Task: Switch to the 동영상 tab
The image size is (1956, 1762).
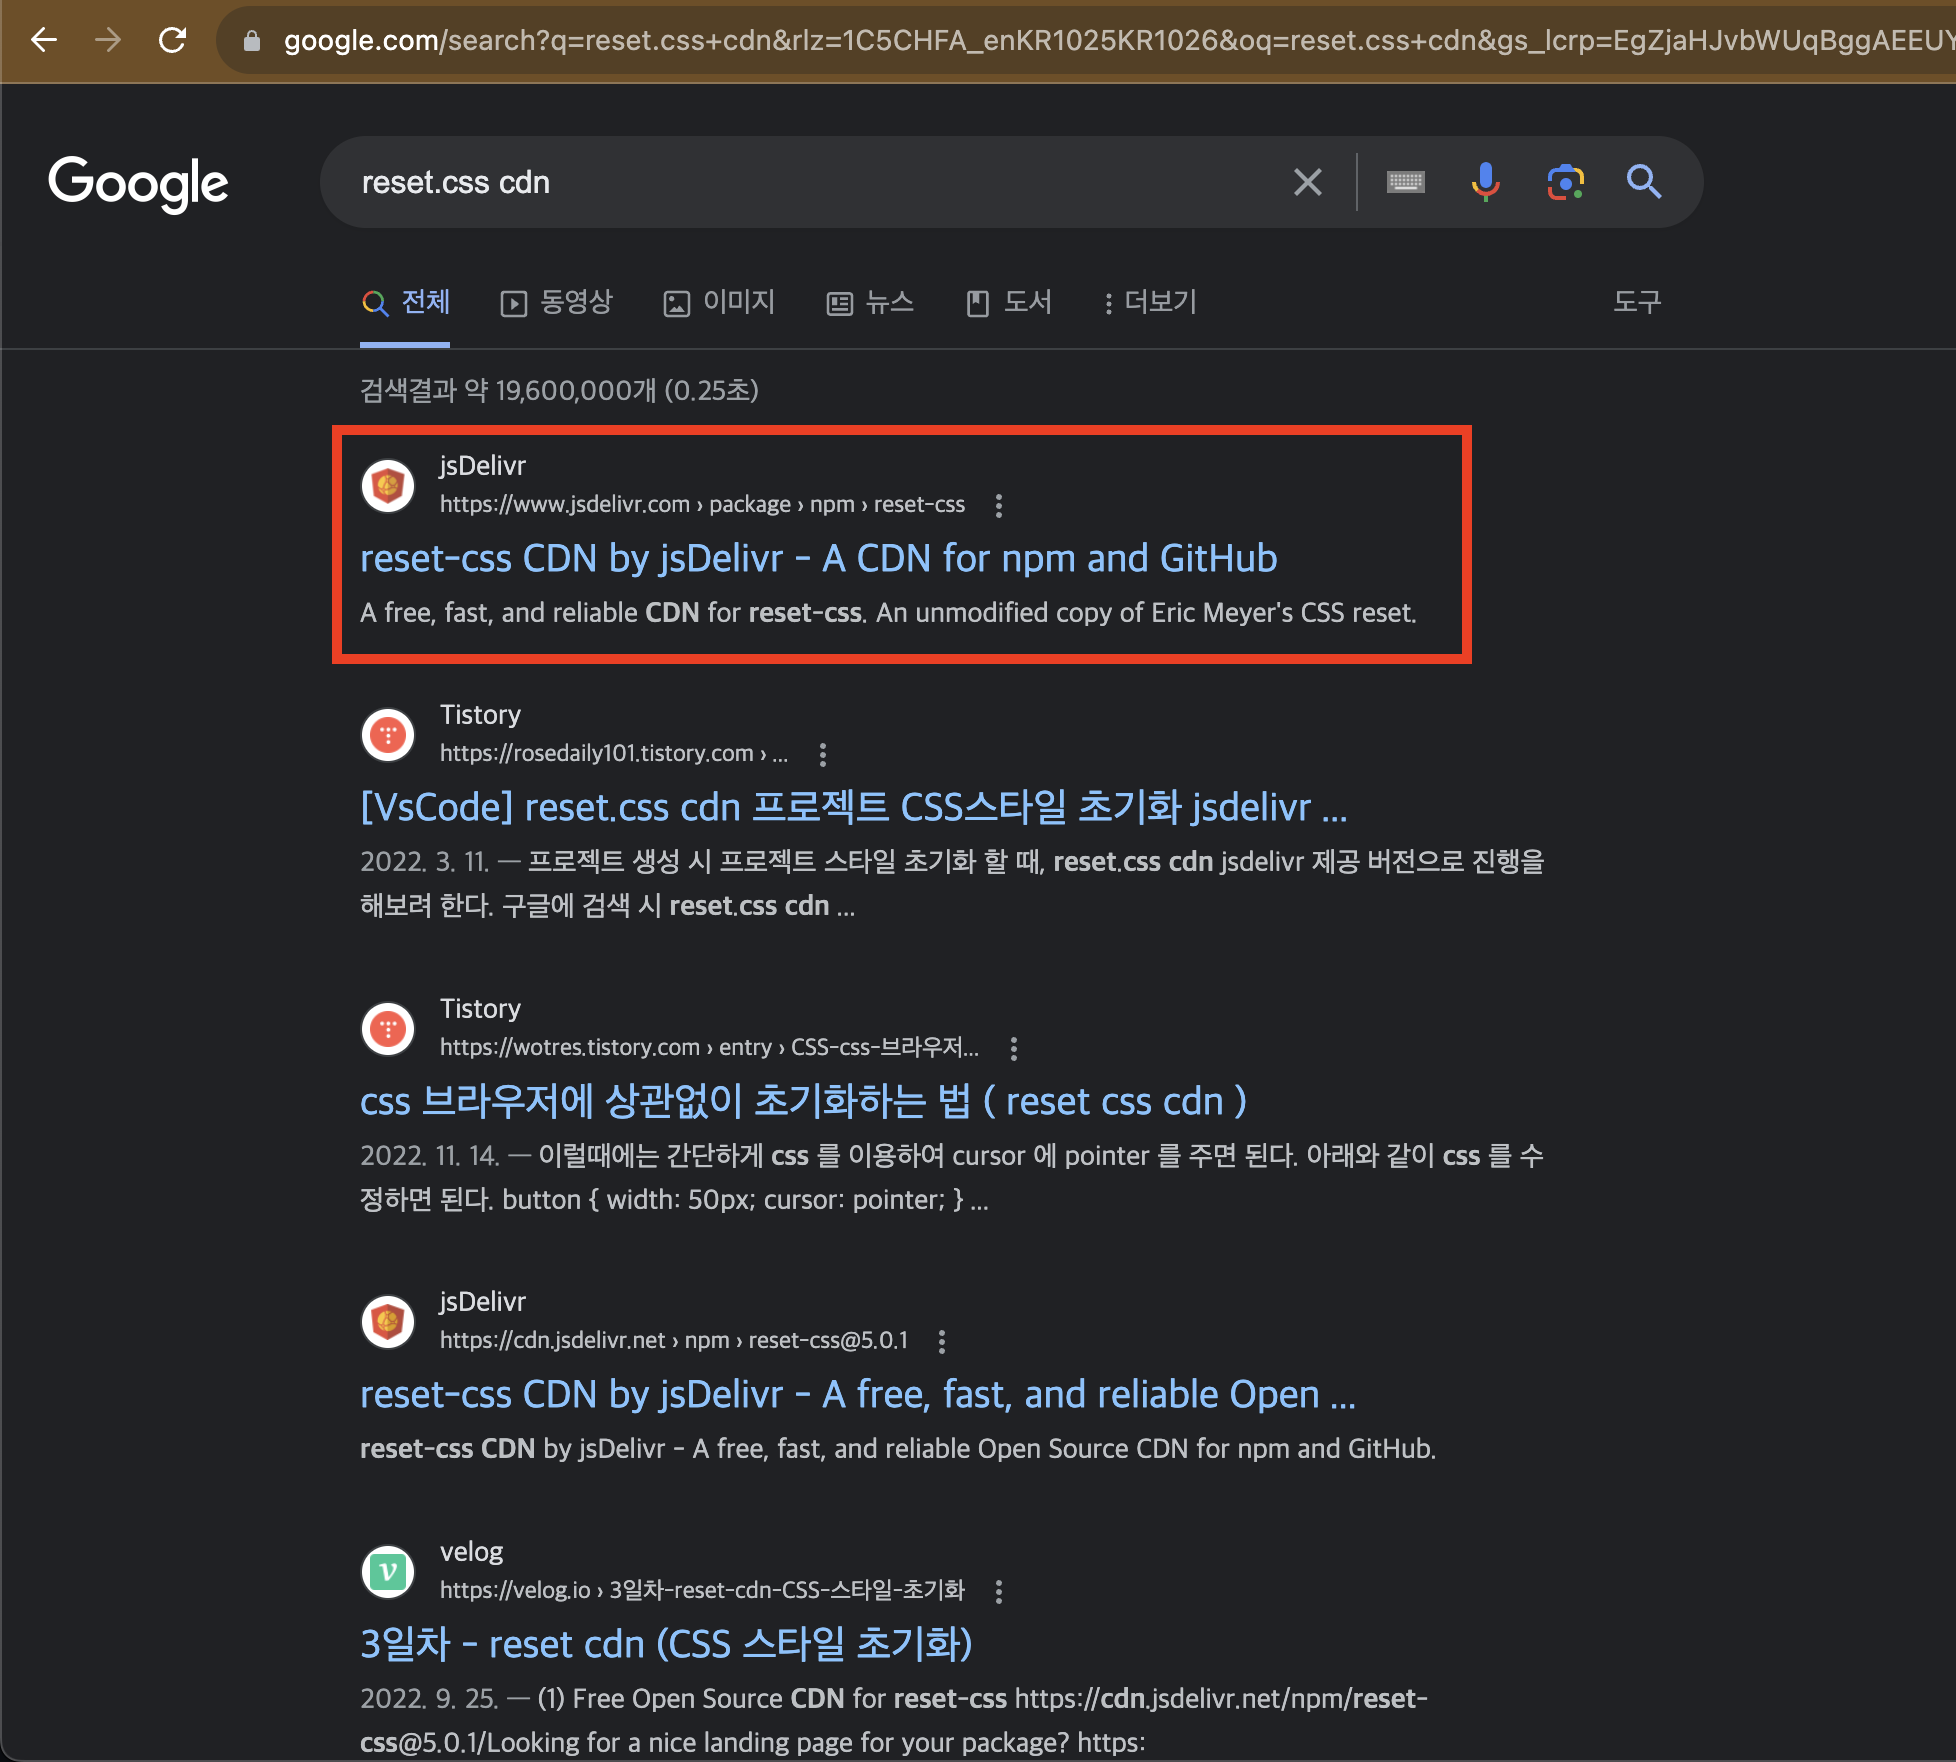Action: pos(556,302)
